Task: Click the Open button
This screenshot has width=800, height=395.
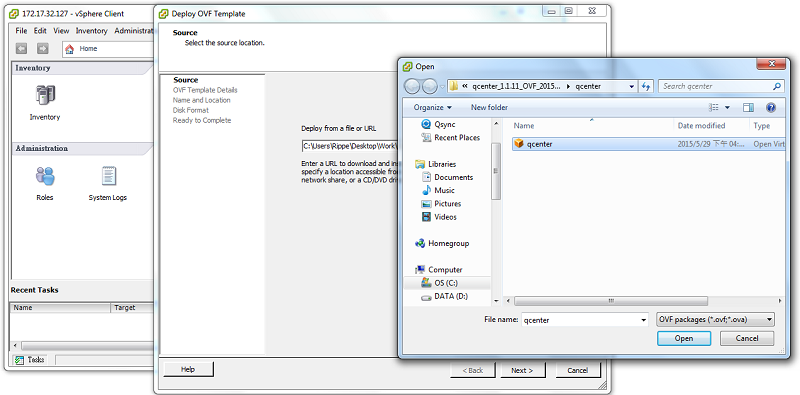Action: (x=684, y=338)
